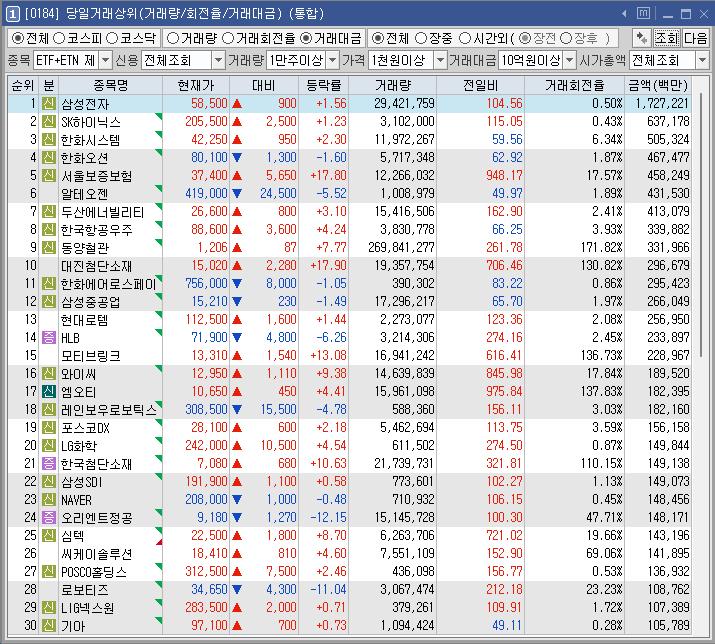Click 모티브링크 rate +13.08
This screenshot has width=715, height=644.
point(328,355)
